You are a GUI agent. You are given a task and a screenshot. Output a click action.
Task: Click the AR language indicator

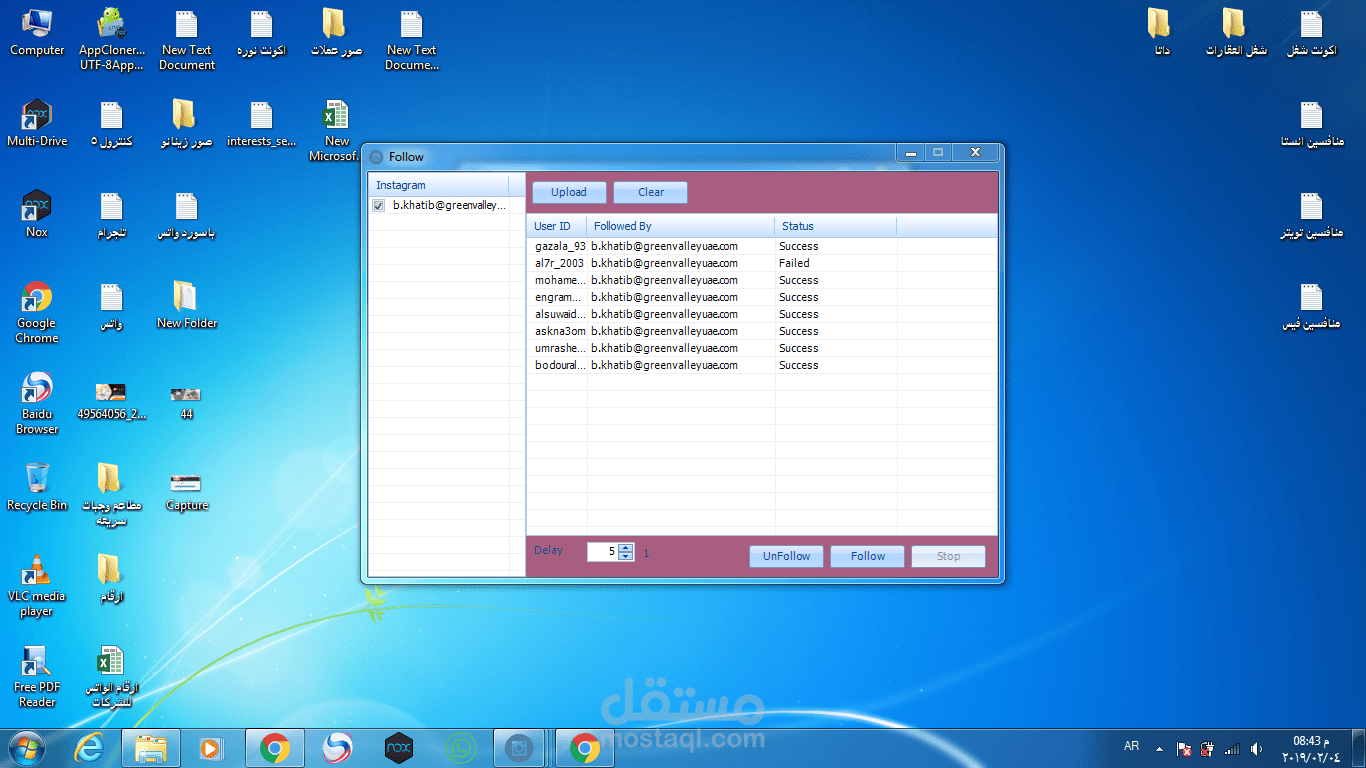1131,747
